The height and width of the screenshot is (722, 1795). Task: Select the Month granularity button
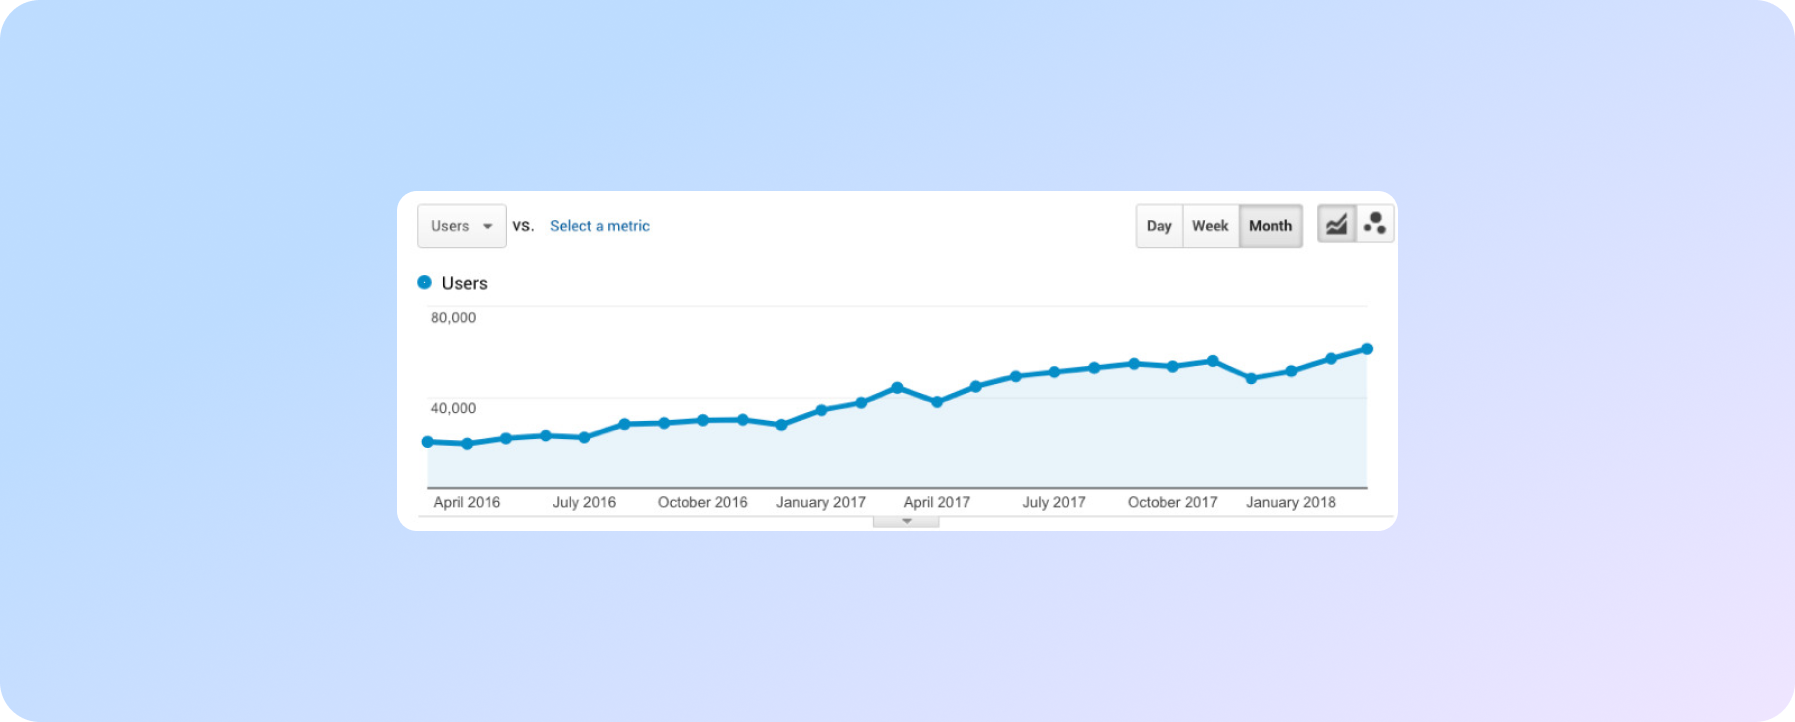[1271, 226]
